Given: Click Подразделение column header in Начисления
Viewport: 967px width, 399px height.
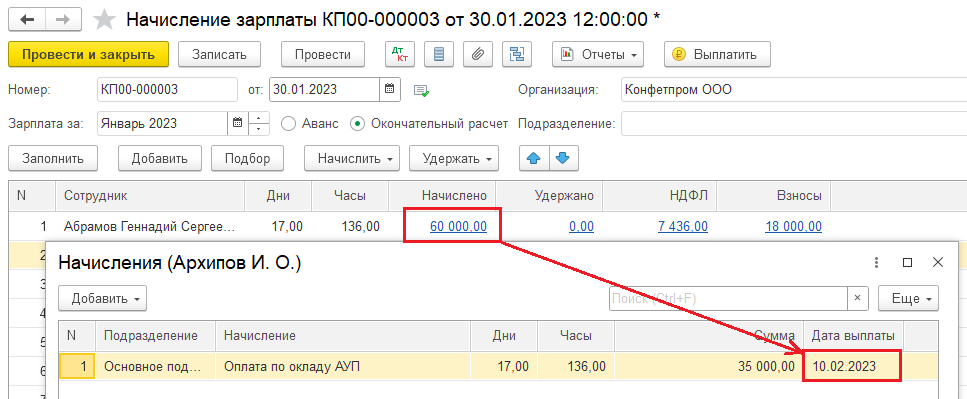Looking at the screenshot, I should click(155, 335).
